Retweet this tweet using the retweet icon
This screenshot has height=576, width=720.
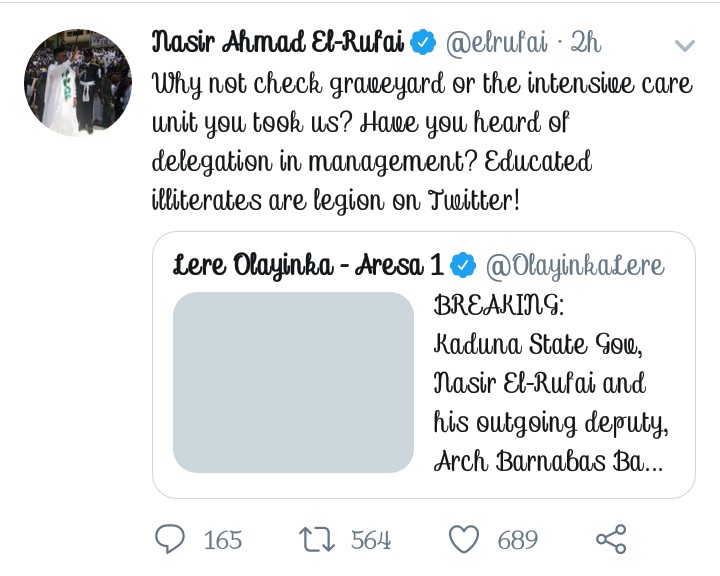tap(319, 540)
